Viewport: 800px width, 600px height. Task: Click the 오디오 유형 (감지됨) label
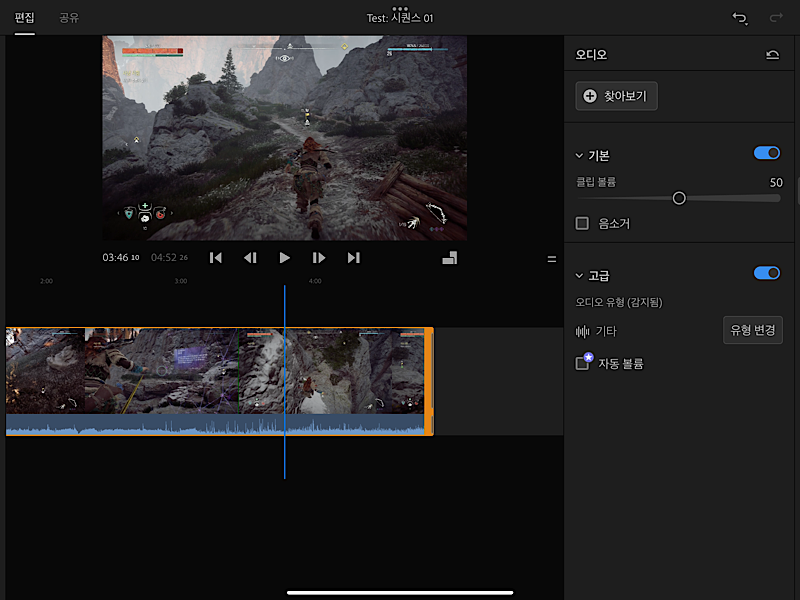point(619,302)
